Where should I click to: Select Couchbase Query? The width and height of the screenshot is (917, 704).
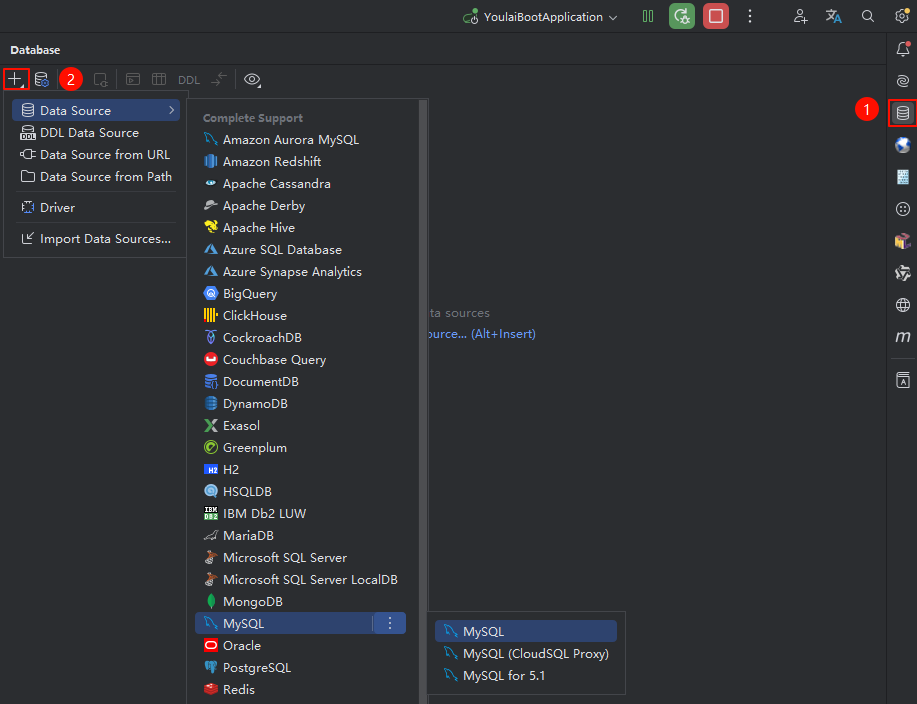click(x=301, y=360)
